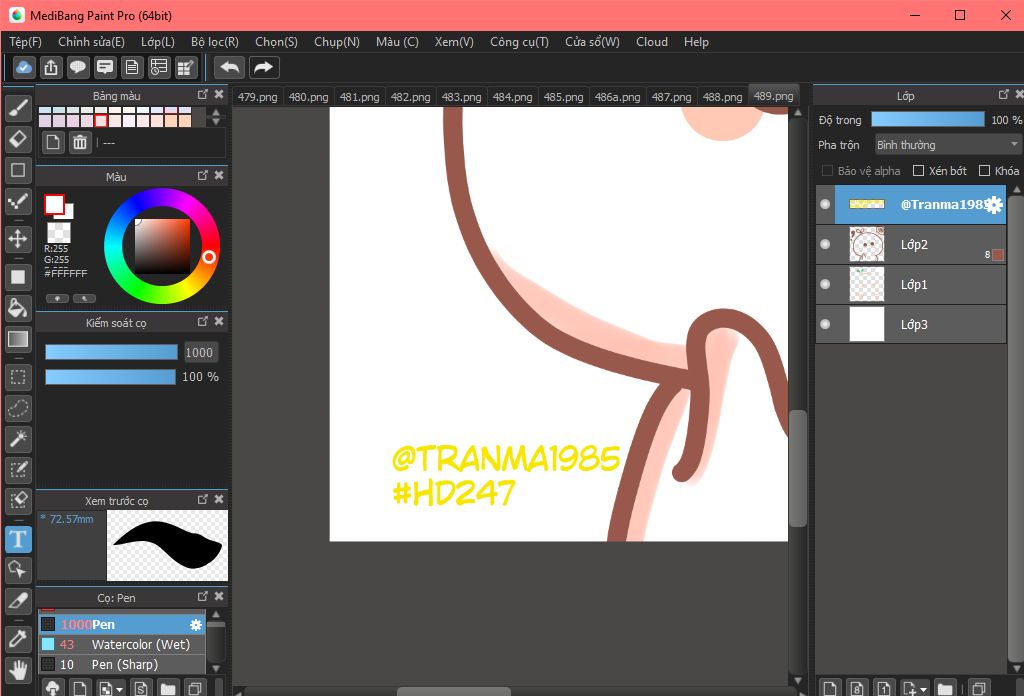Click the Lớp3 layer thumbnail

pyautogui.click(x=867, y=324)
